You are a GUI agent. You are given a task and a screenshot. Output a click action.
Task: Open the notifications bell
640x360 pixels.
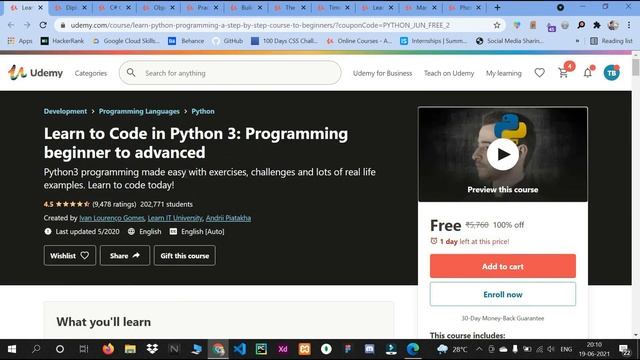[588, 73]
